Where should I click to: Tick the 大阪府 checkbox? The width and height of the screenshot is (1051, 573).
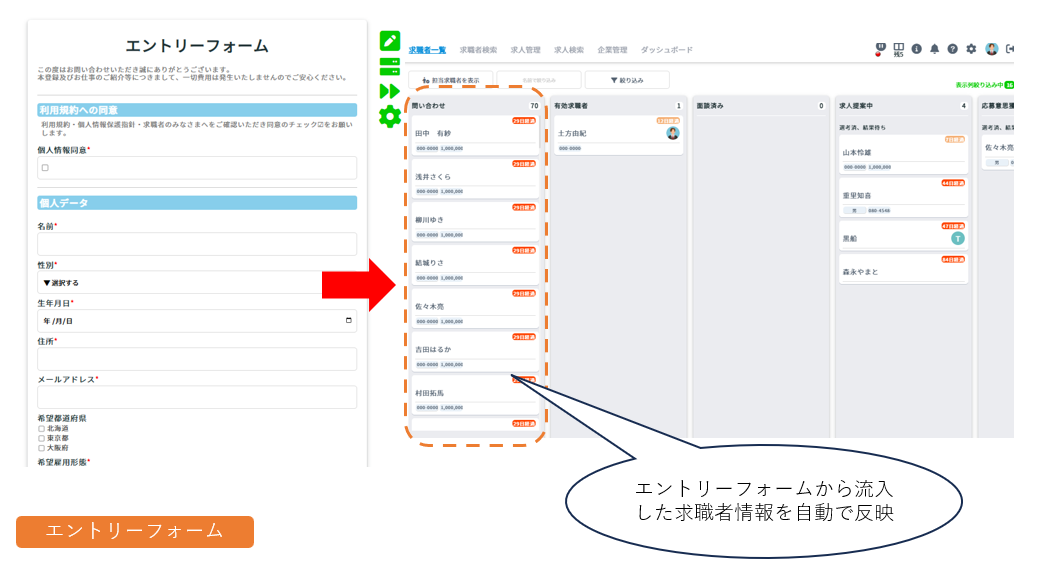42,448
